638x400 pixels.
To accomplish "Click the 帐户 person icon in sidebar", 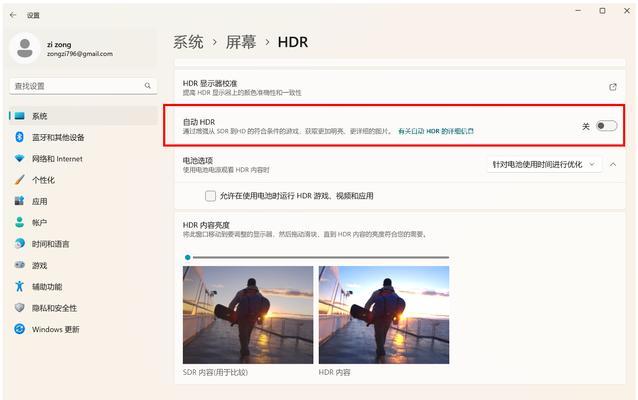I will [x=20, y=222].
